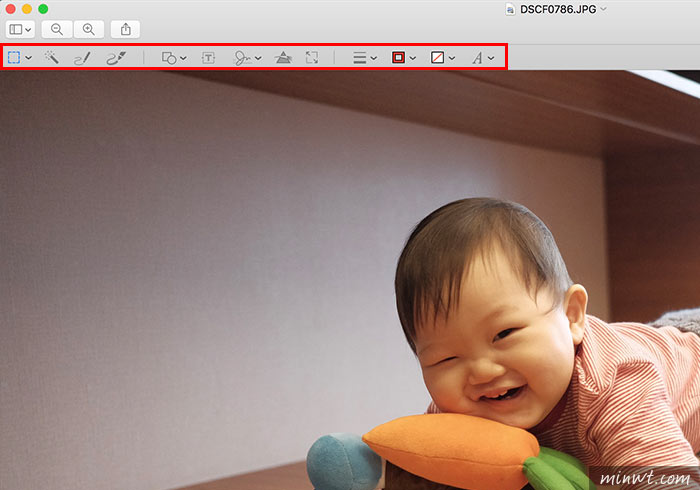Click the DSCF0786.JPG window title

click(x=558, y=9)
